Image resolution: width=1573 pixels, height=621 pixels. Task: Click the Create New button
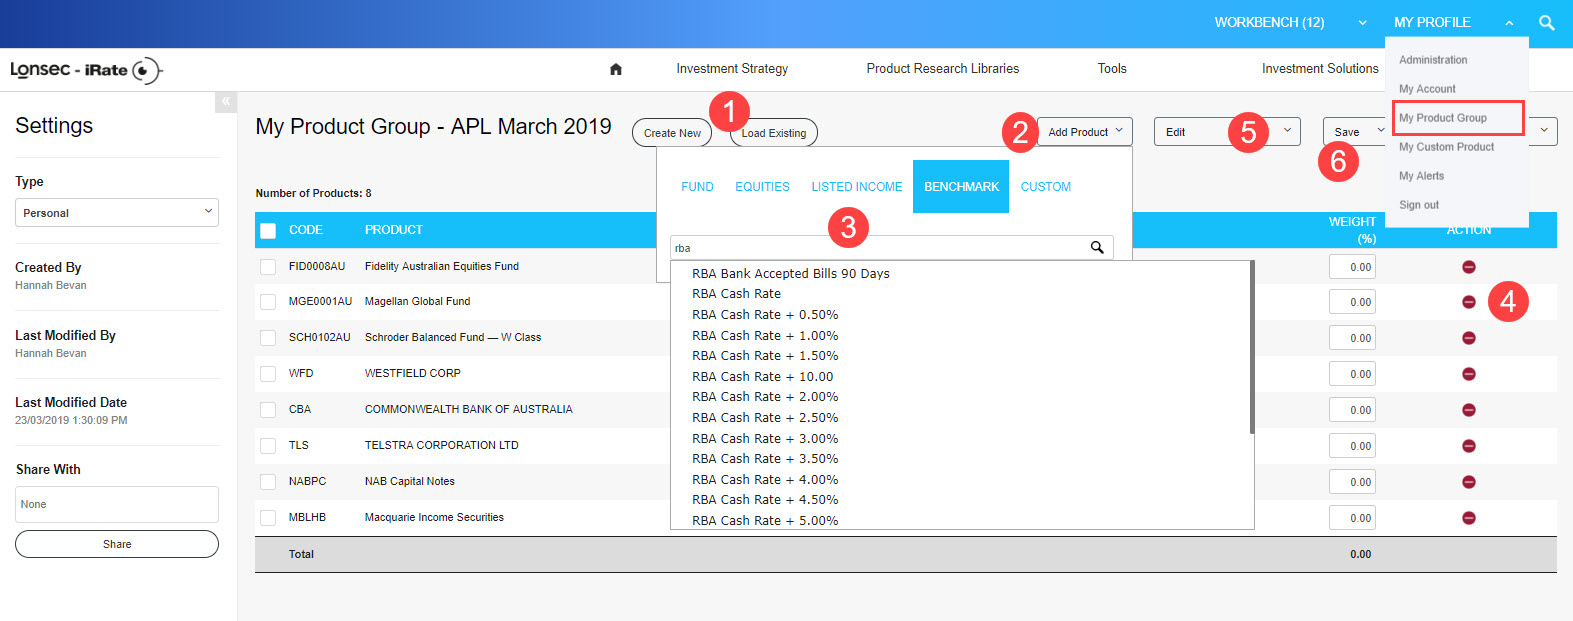[x=672, y=133]
